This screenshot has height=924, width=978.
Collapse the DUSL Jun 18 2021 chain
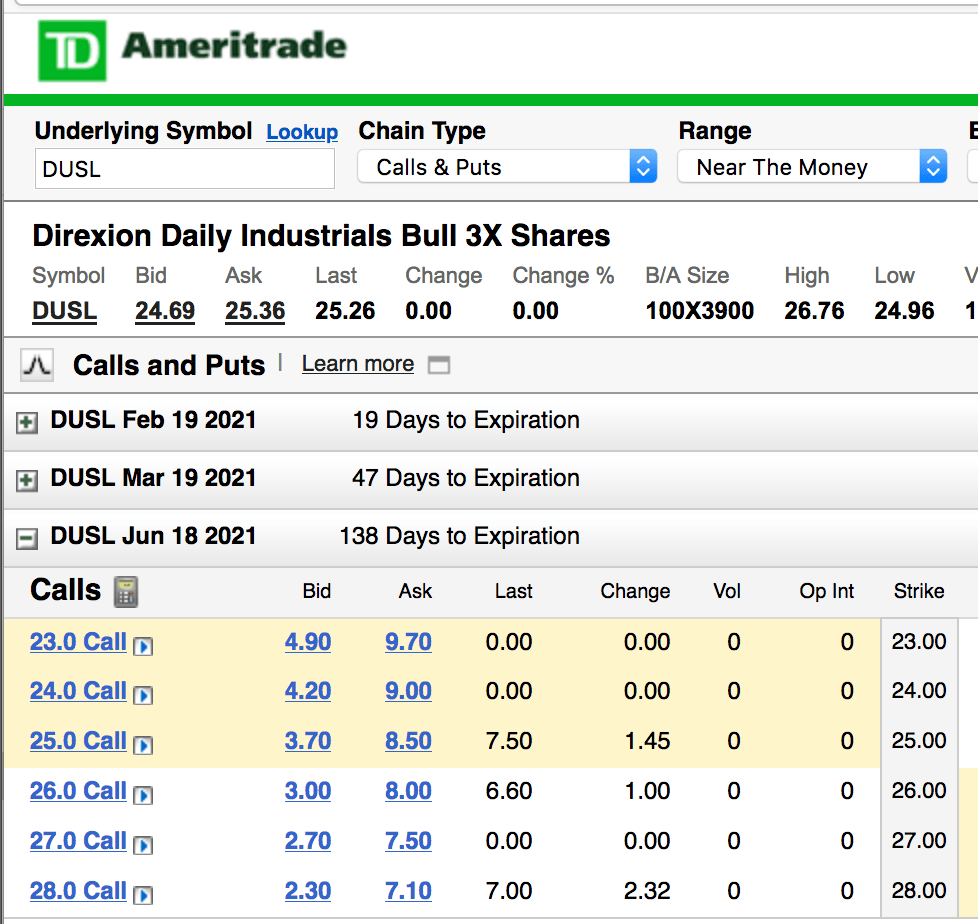click(x=27, y=538)
